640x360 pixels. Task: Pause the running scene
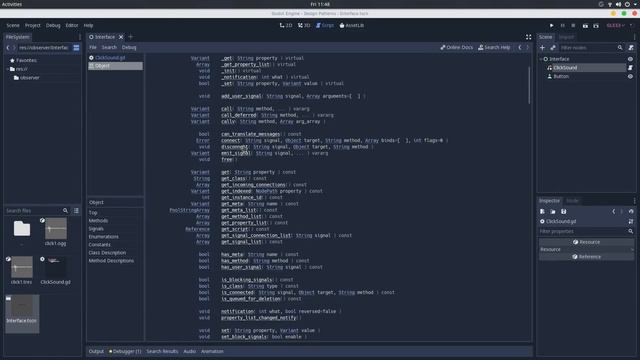562,25
